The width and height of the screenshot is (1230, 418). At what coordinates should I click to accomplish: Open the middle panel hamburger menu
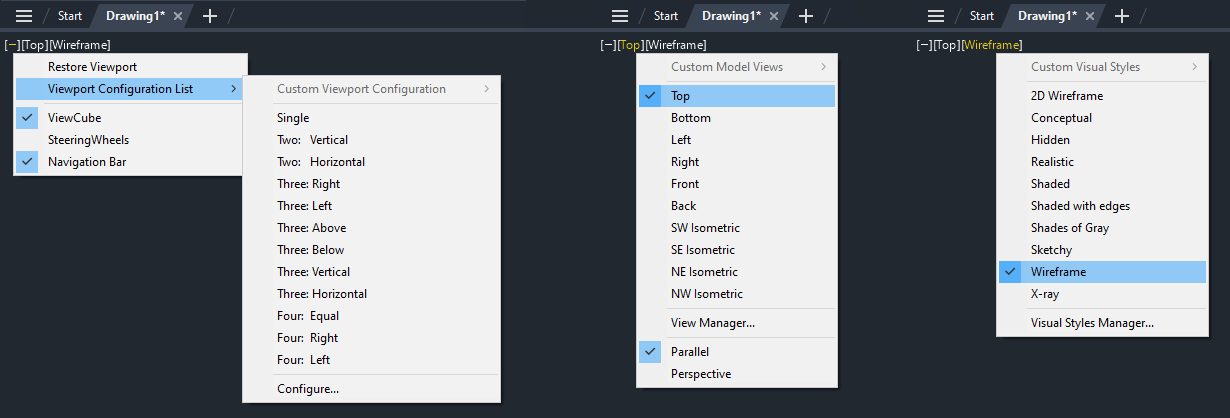[x=620, y=16]
